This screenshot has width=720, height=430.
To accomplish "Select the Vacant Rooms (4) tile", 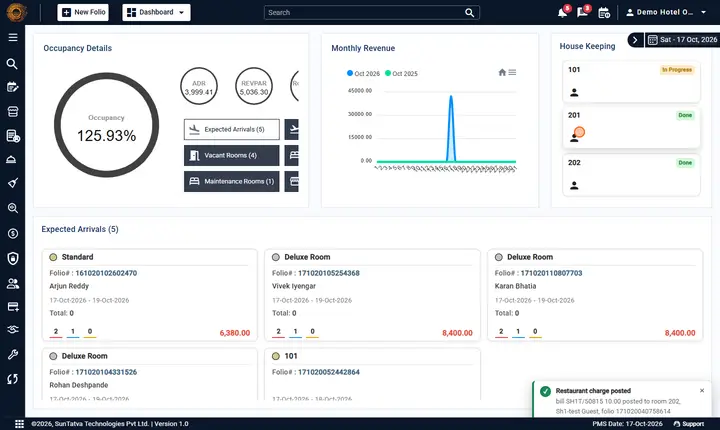I will coord(231,155).
